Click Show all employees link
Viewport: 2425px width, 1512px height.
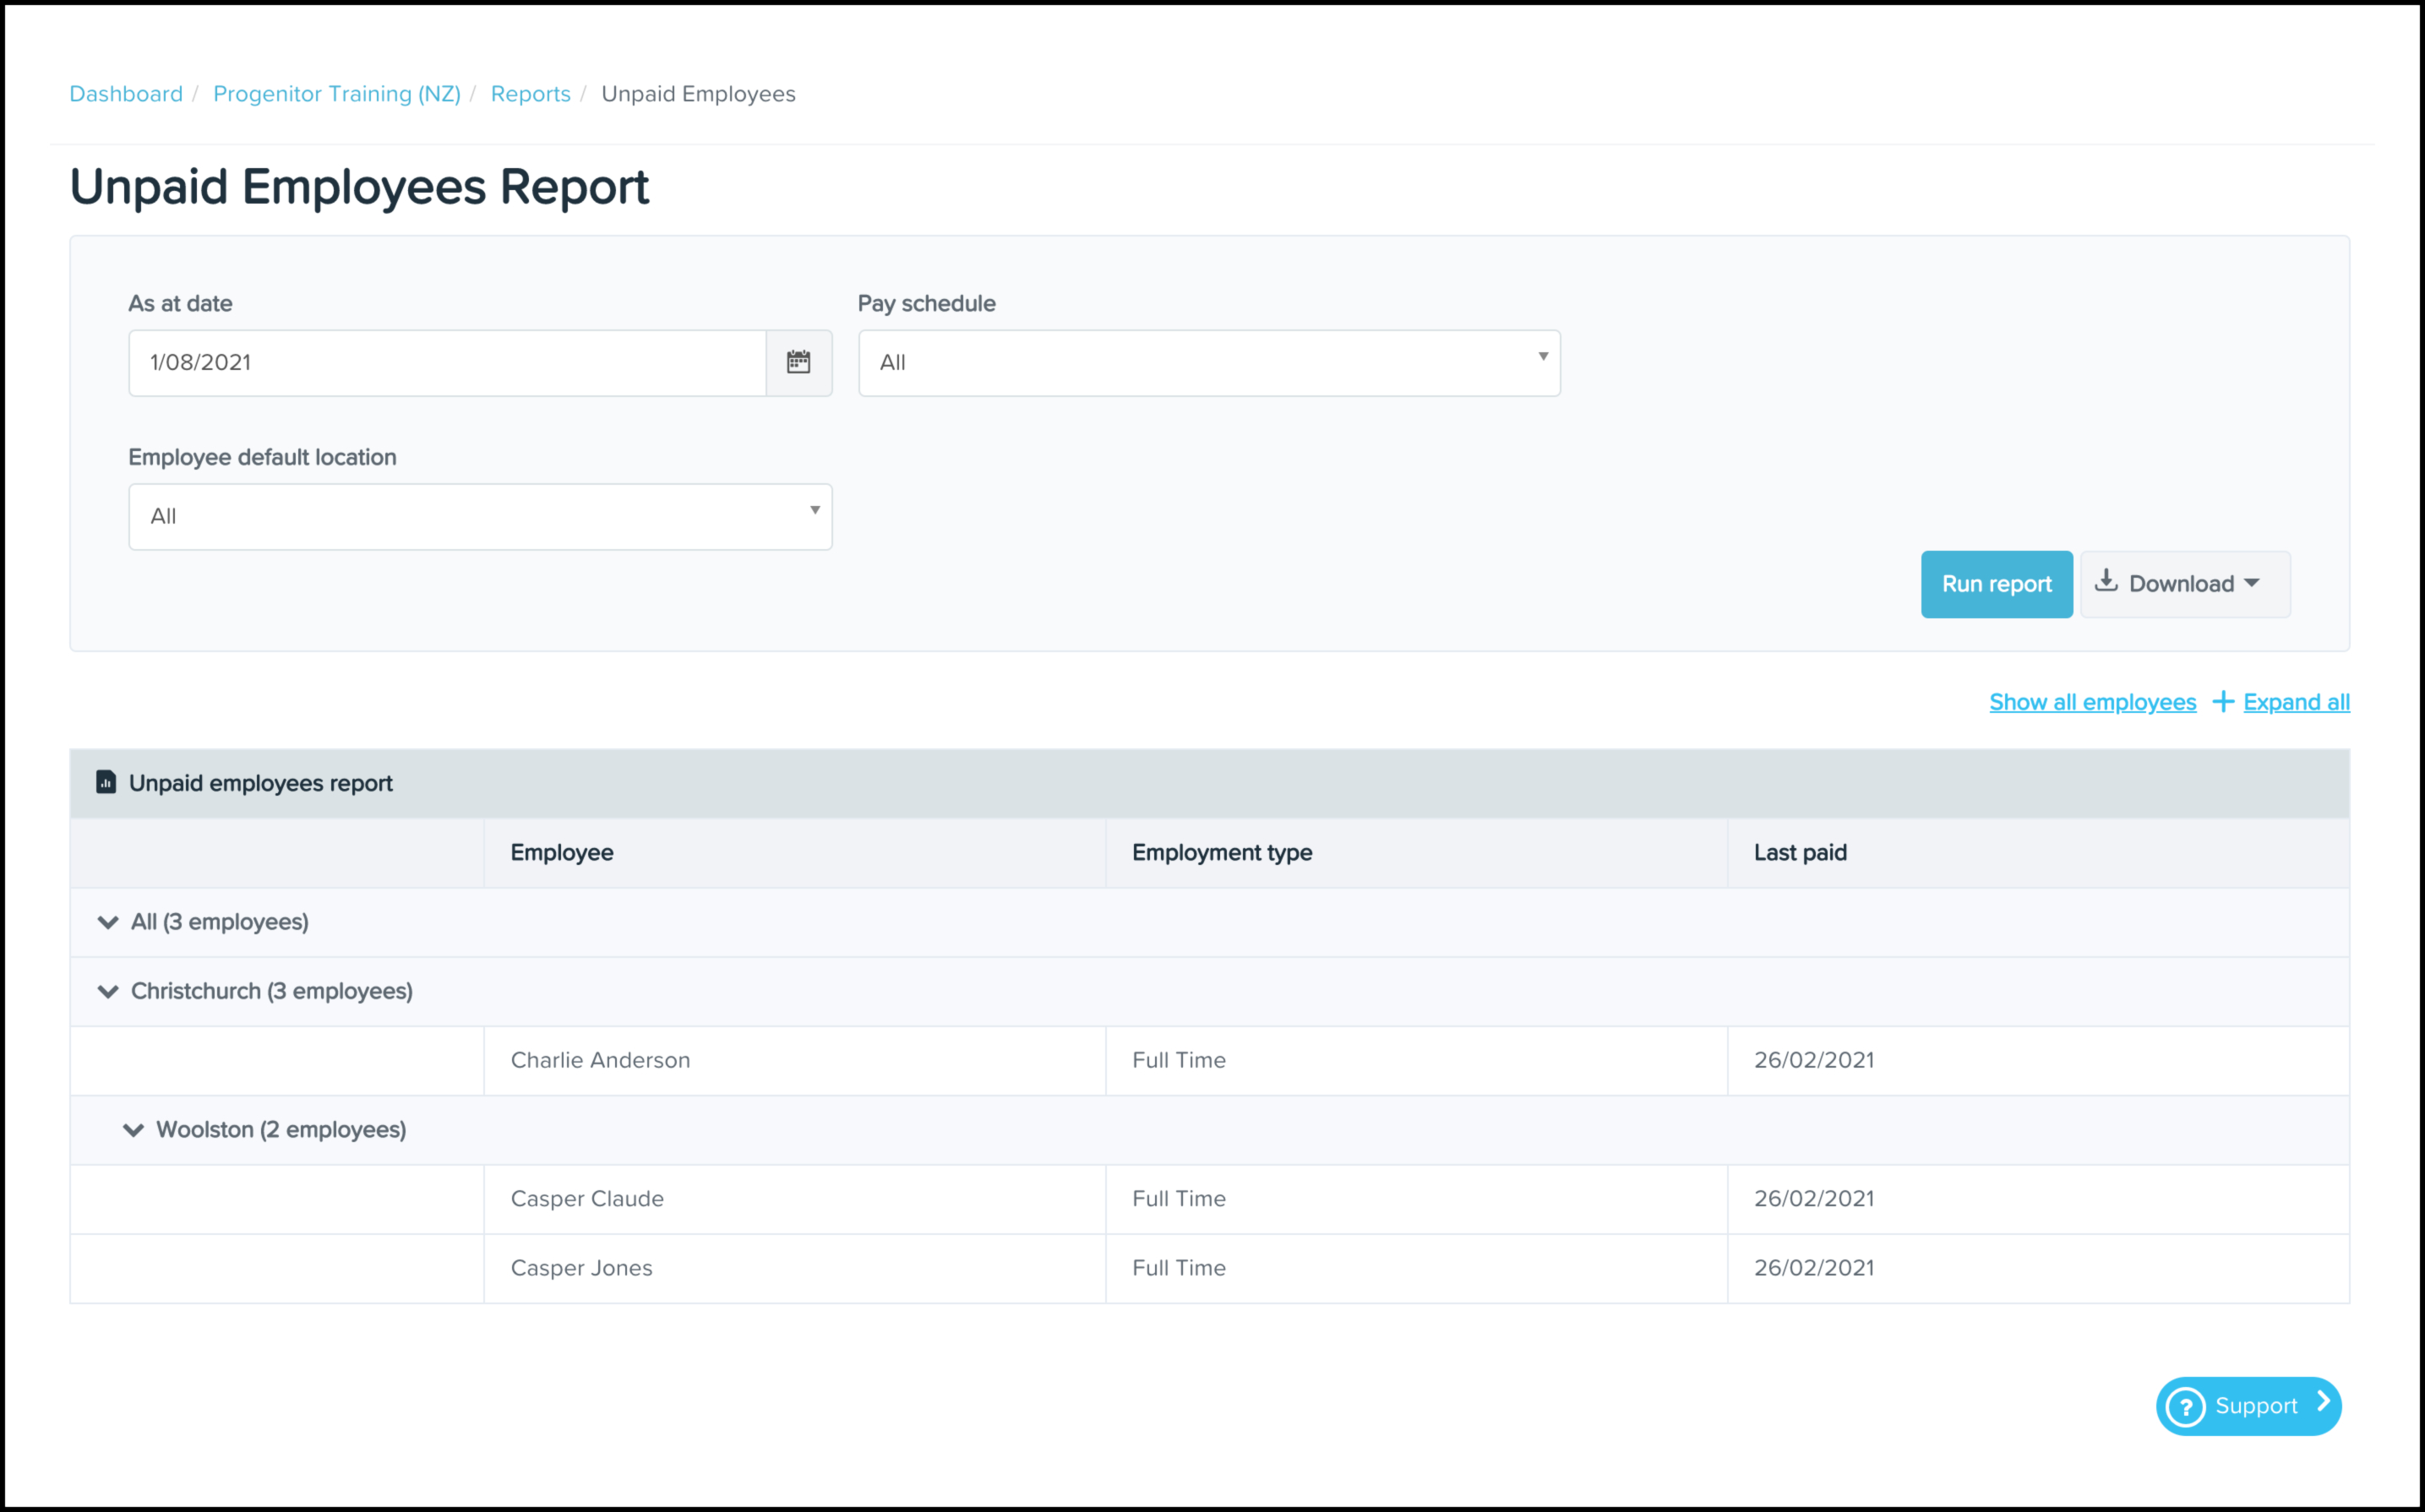[2092, 702]
